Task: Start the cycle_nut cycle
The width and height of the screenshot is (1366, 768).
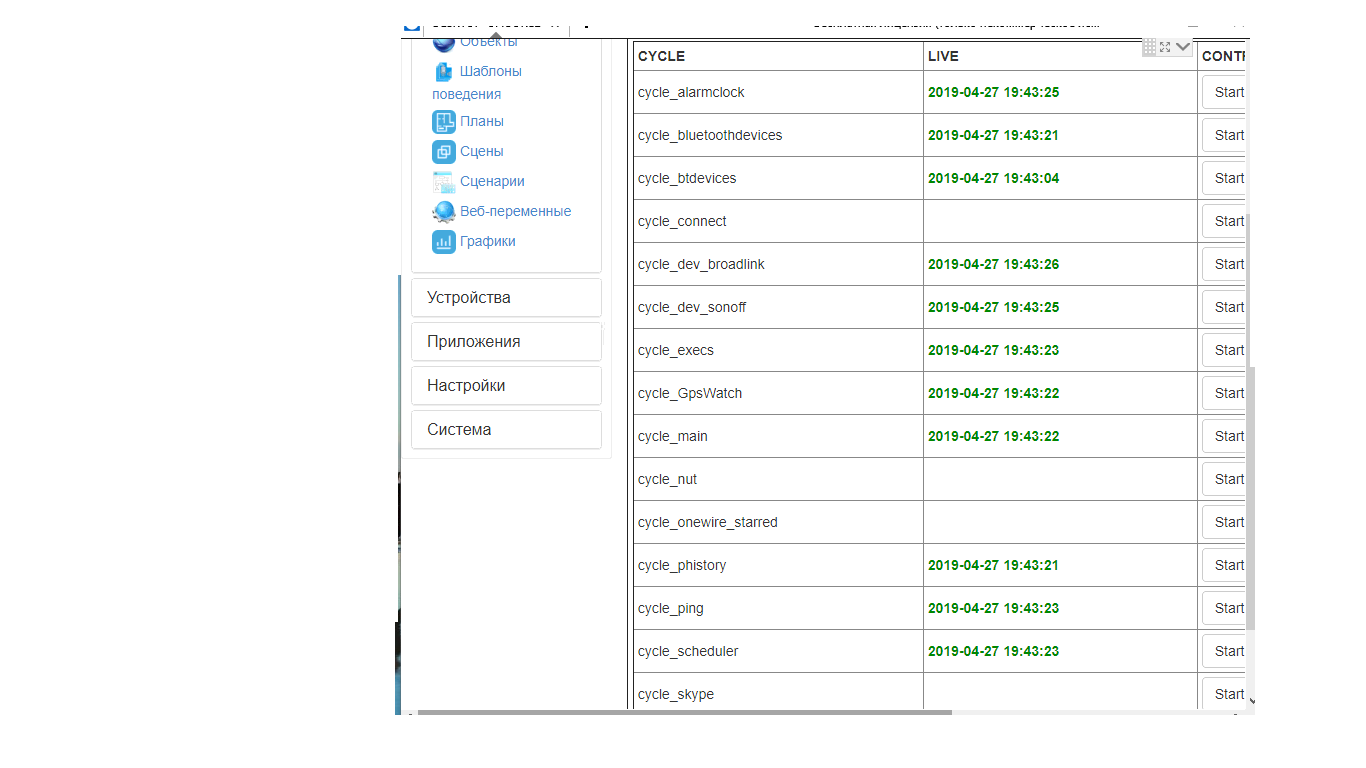Action: click(1224, 479)
